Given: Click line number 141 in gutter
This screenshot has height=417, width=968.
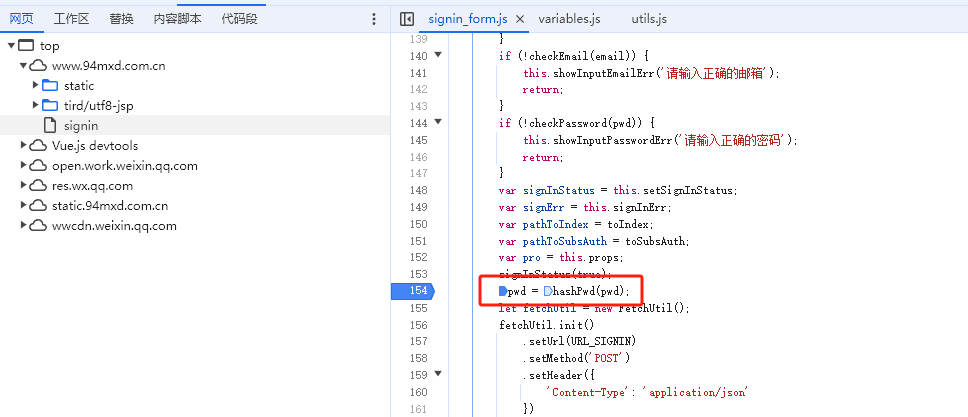Looking at the screenshot, I should point(419,73).
